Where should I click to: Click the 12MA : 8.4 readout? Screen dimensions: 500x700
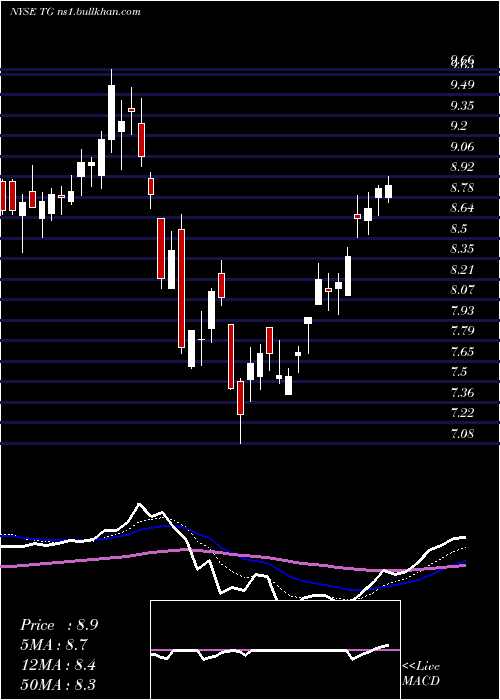pos(57,664)
